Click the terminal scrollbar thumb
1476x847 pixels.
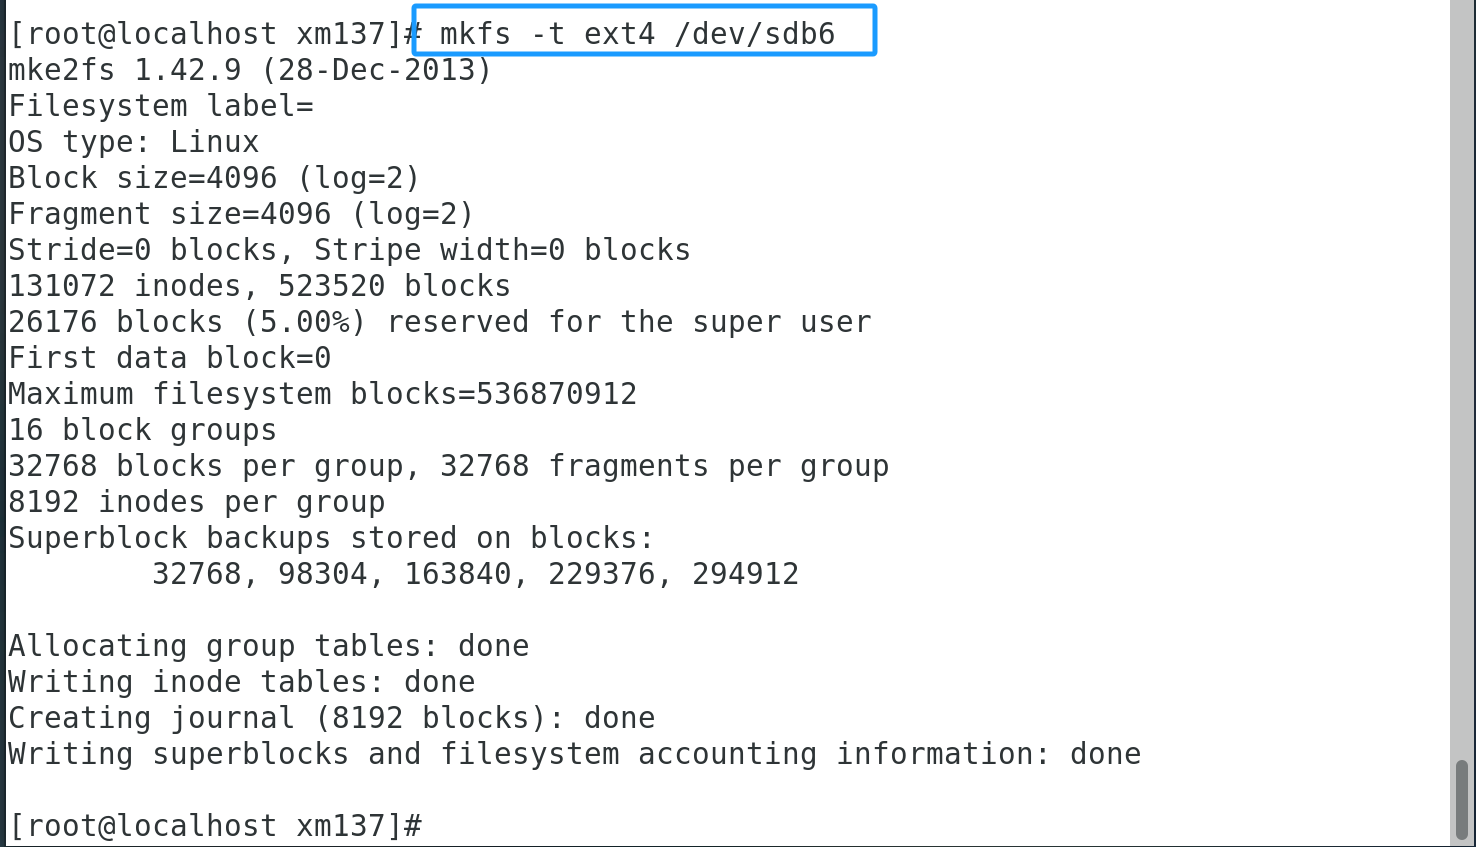[1461, 798]
